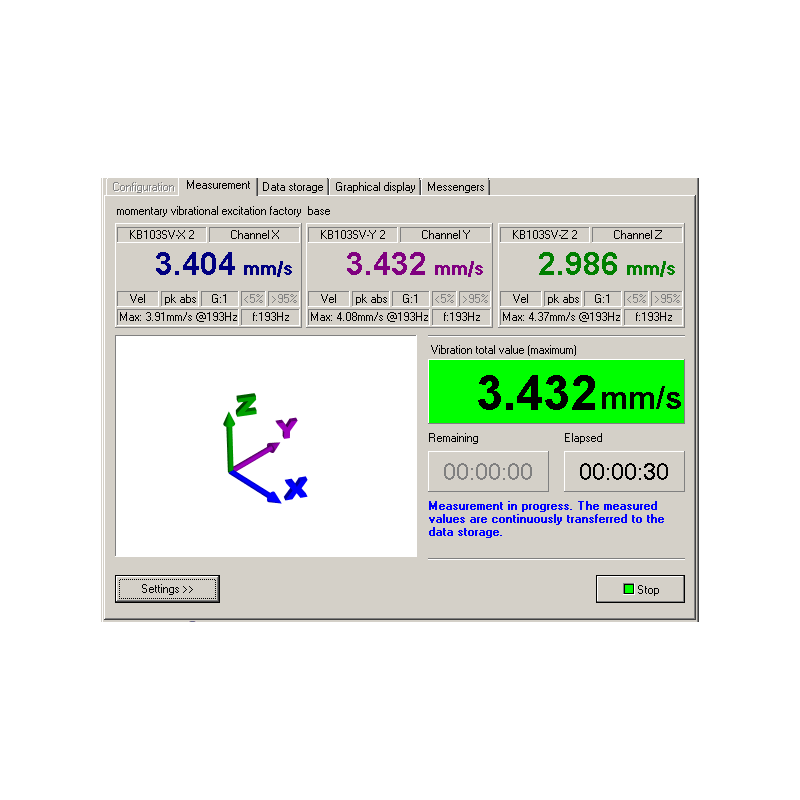
Task: Click the f:193Hz field in Channel X
Action: click(270, 317)
